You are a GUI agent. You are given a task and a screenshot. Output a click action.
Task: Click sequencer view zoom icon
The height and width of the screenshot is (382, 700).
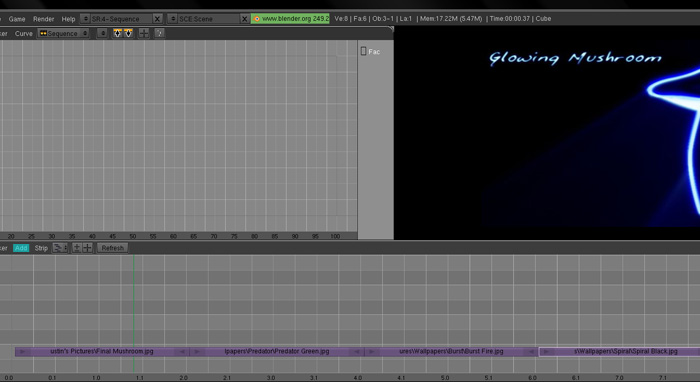pyautogui.click(x=77, y=248)
